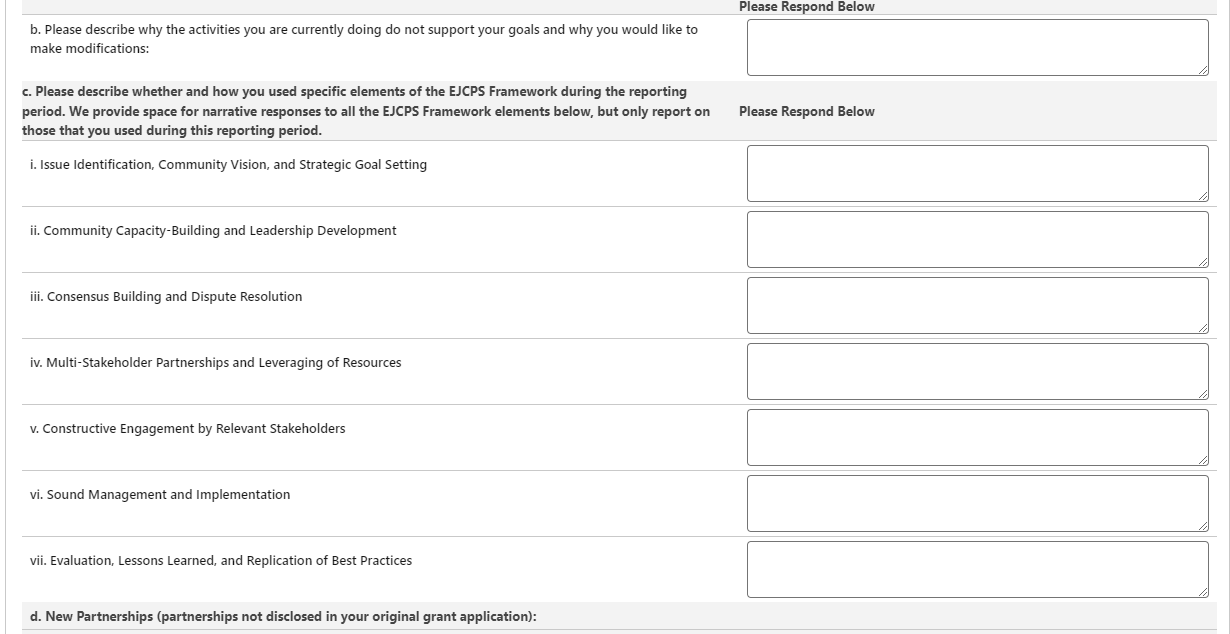This screenshot has width=1230, height=634.
Task: Click resize handle on Evaluation, Lessons Learned textbox
Action: [x=1202, y=592]
